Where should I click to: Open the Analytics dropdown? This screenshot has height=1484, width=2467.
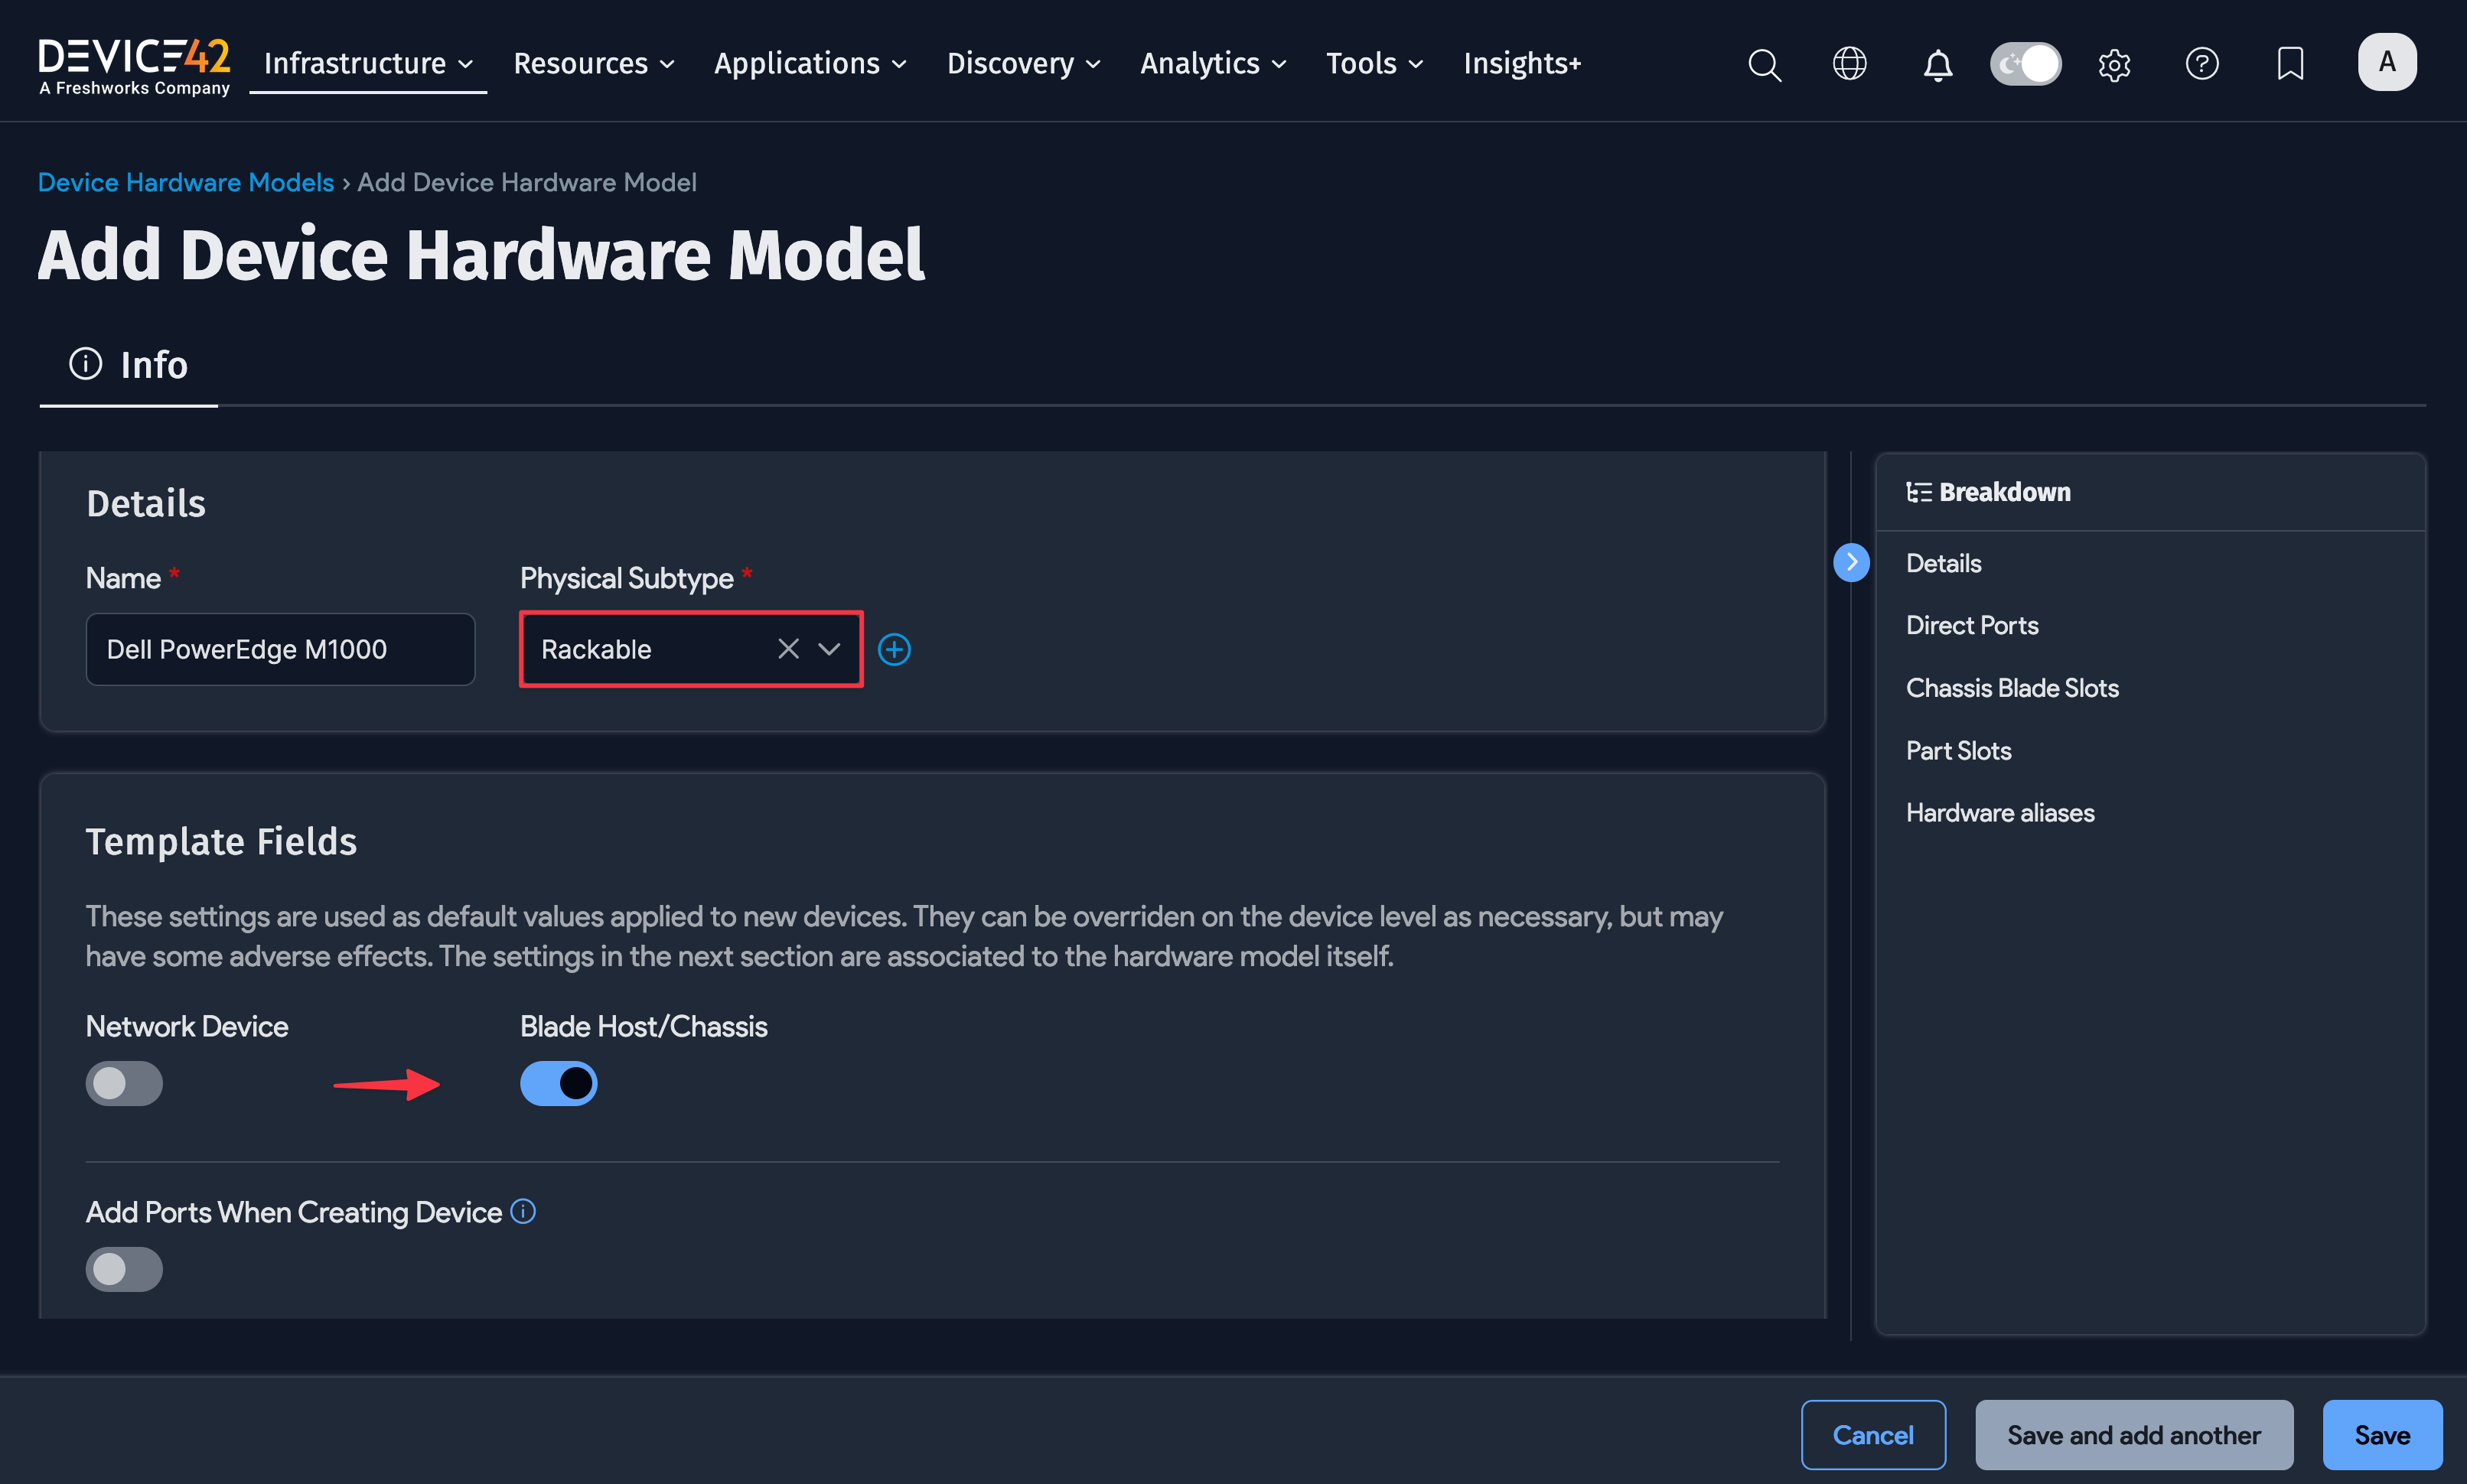pos(1212,63)
